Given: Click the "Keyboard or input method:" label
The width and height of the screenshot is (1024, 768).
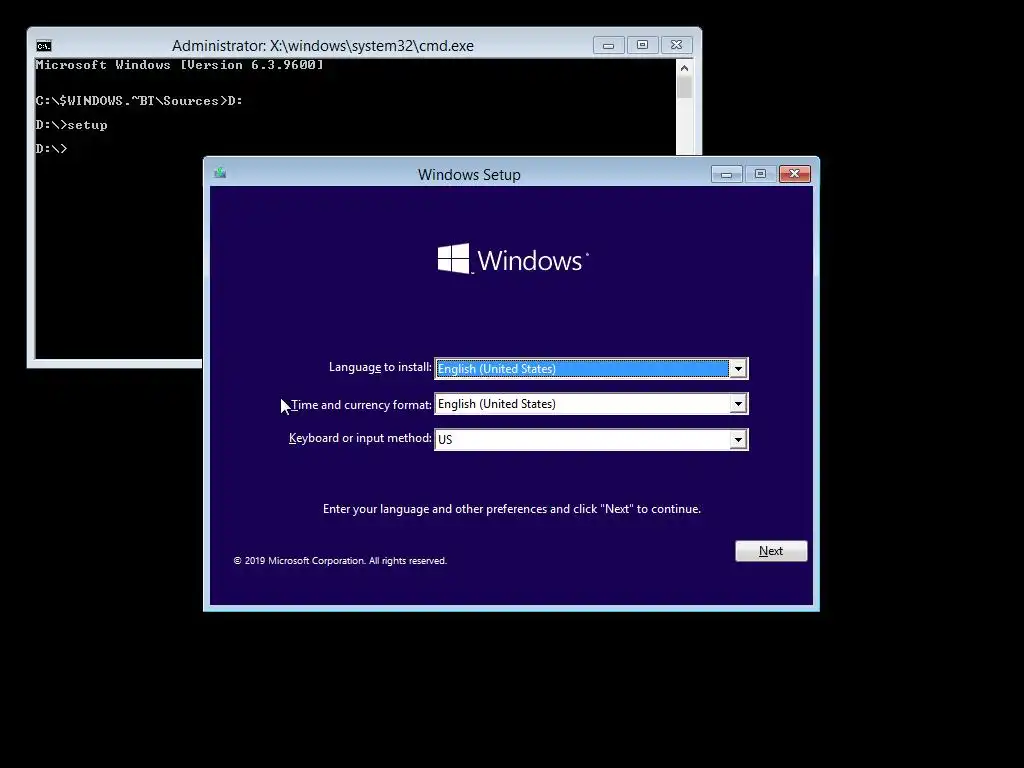Looking at the screenshot, I should click(360, 438).
